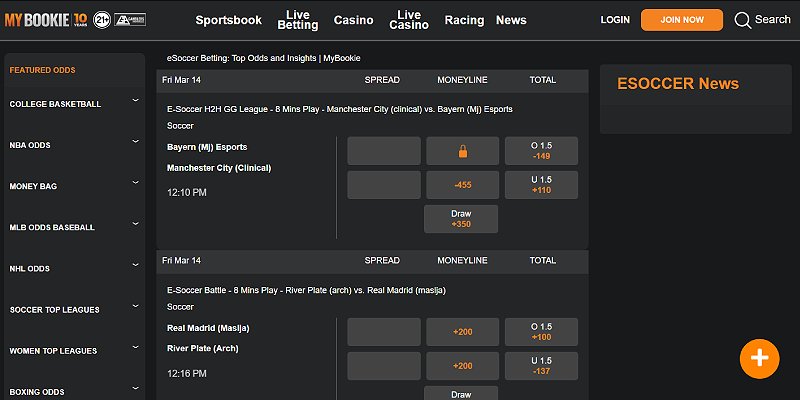Open the Search text link

(x=772, y=19)
